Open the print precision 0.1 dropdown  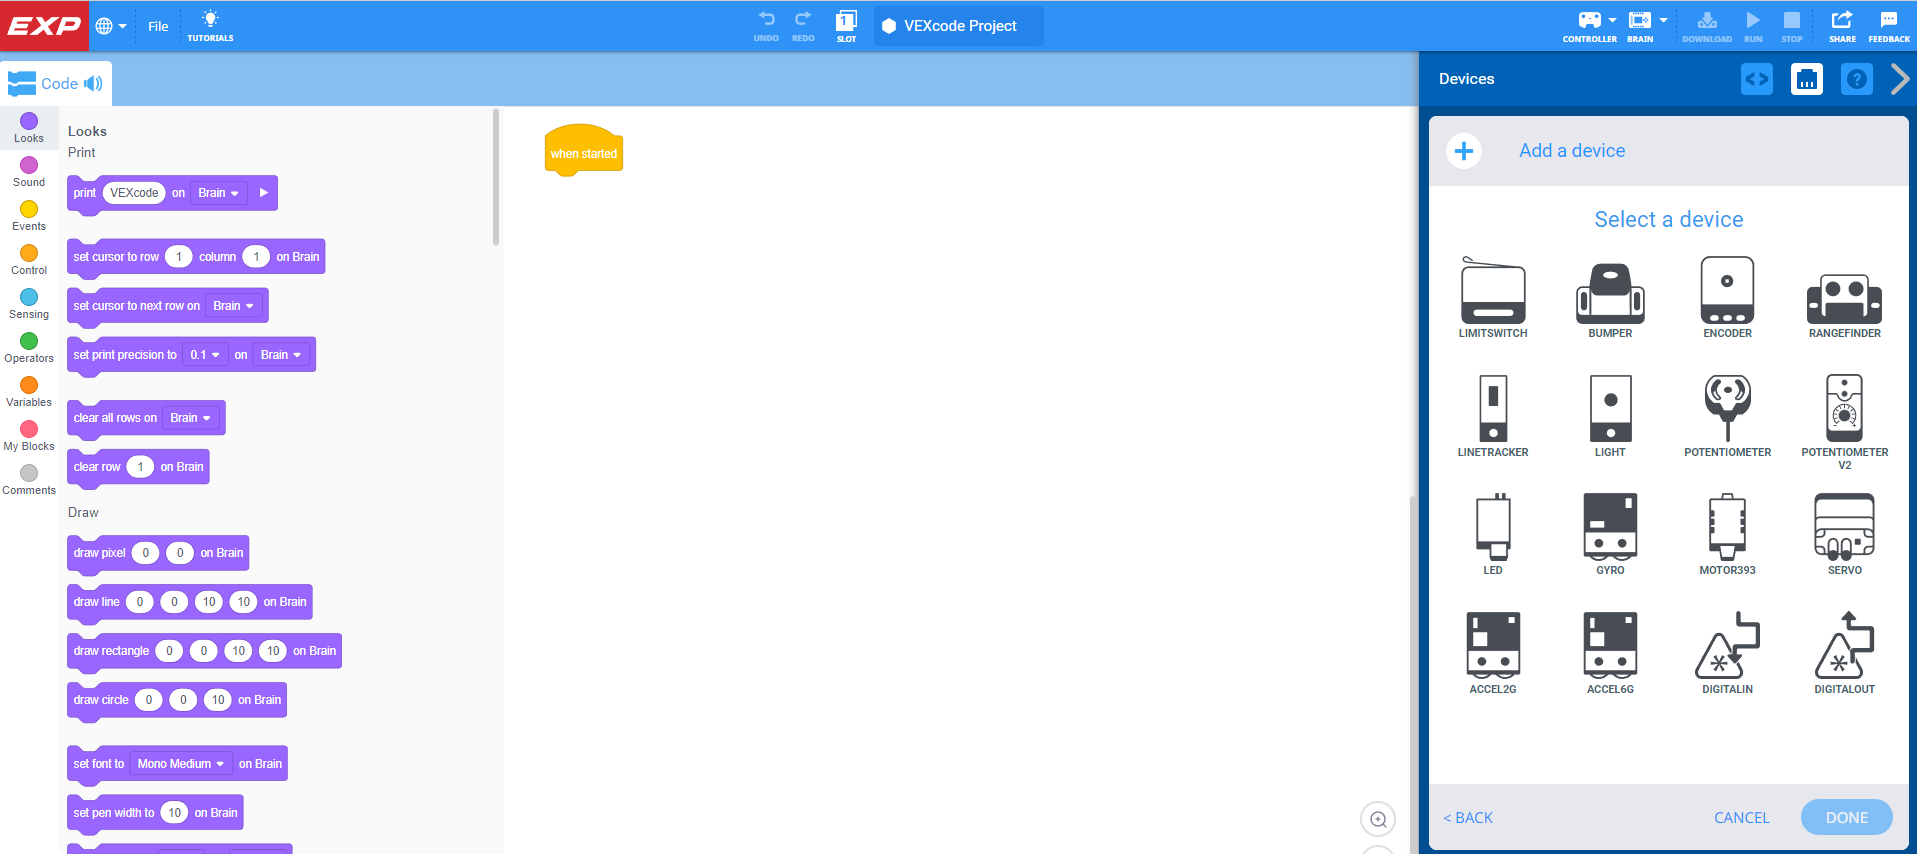205,355
